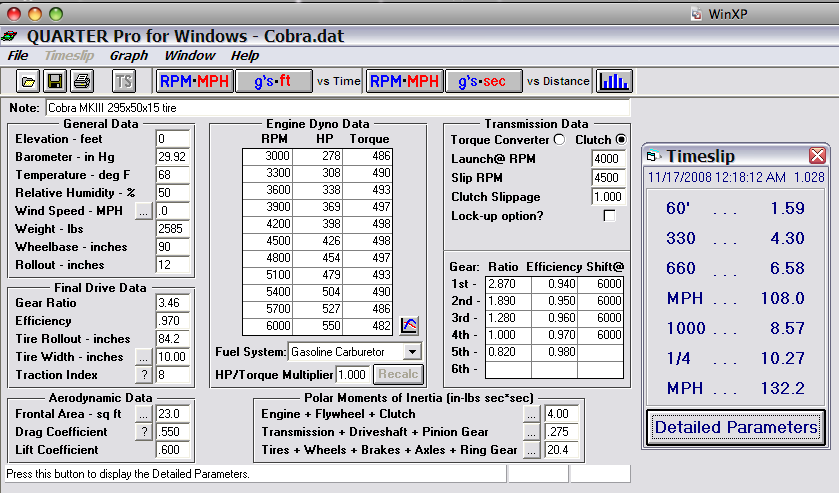Click the Detailed Parameters button

(x=735, y=427)
